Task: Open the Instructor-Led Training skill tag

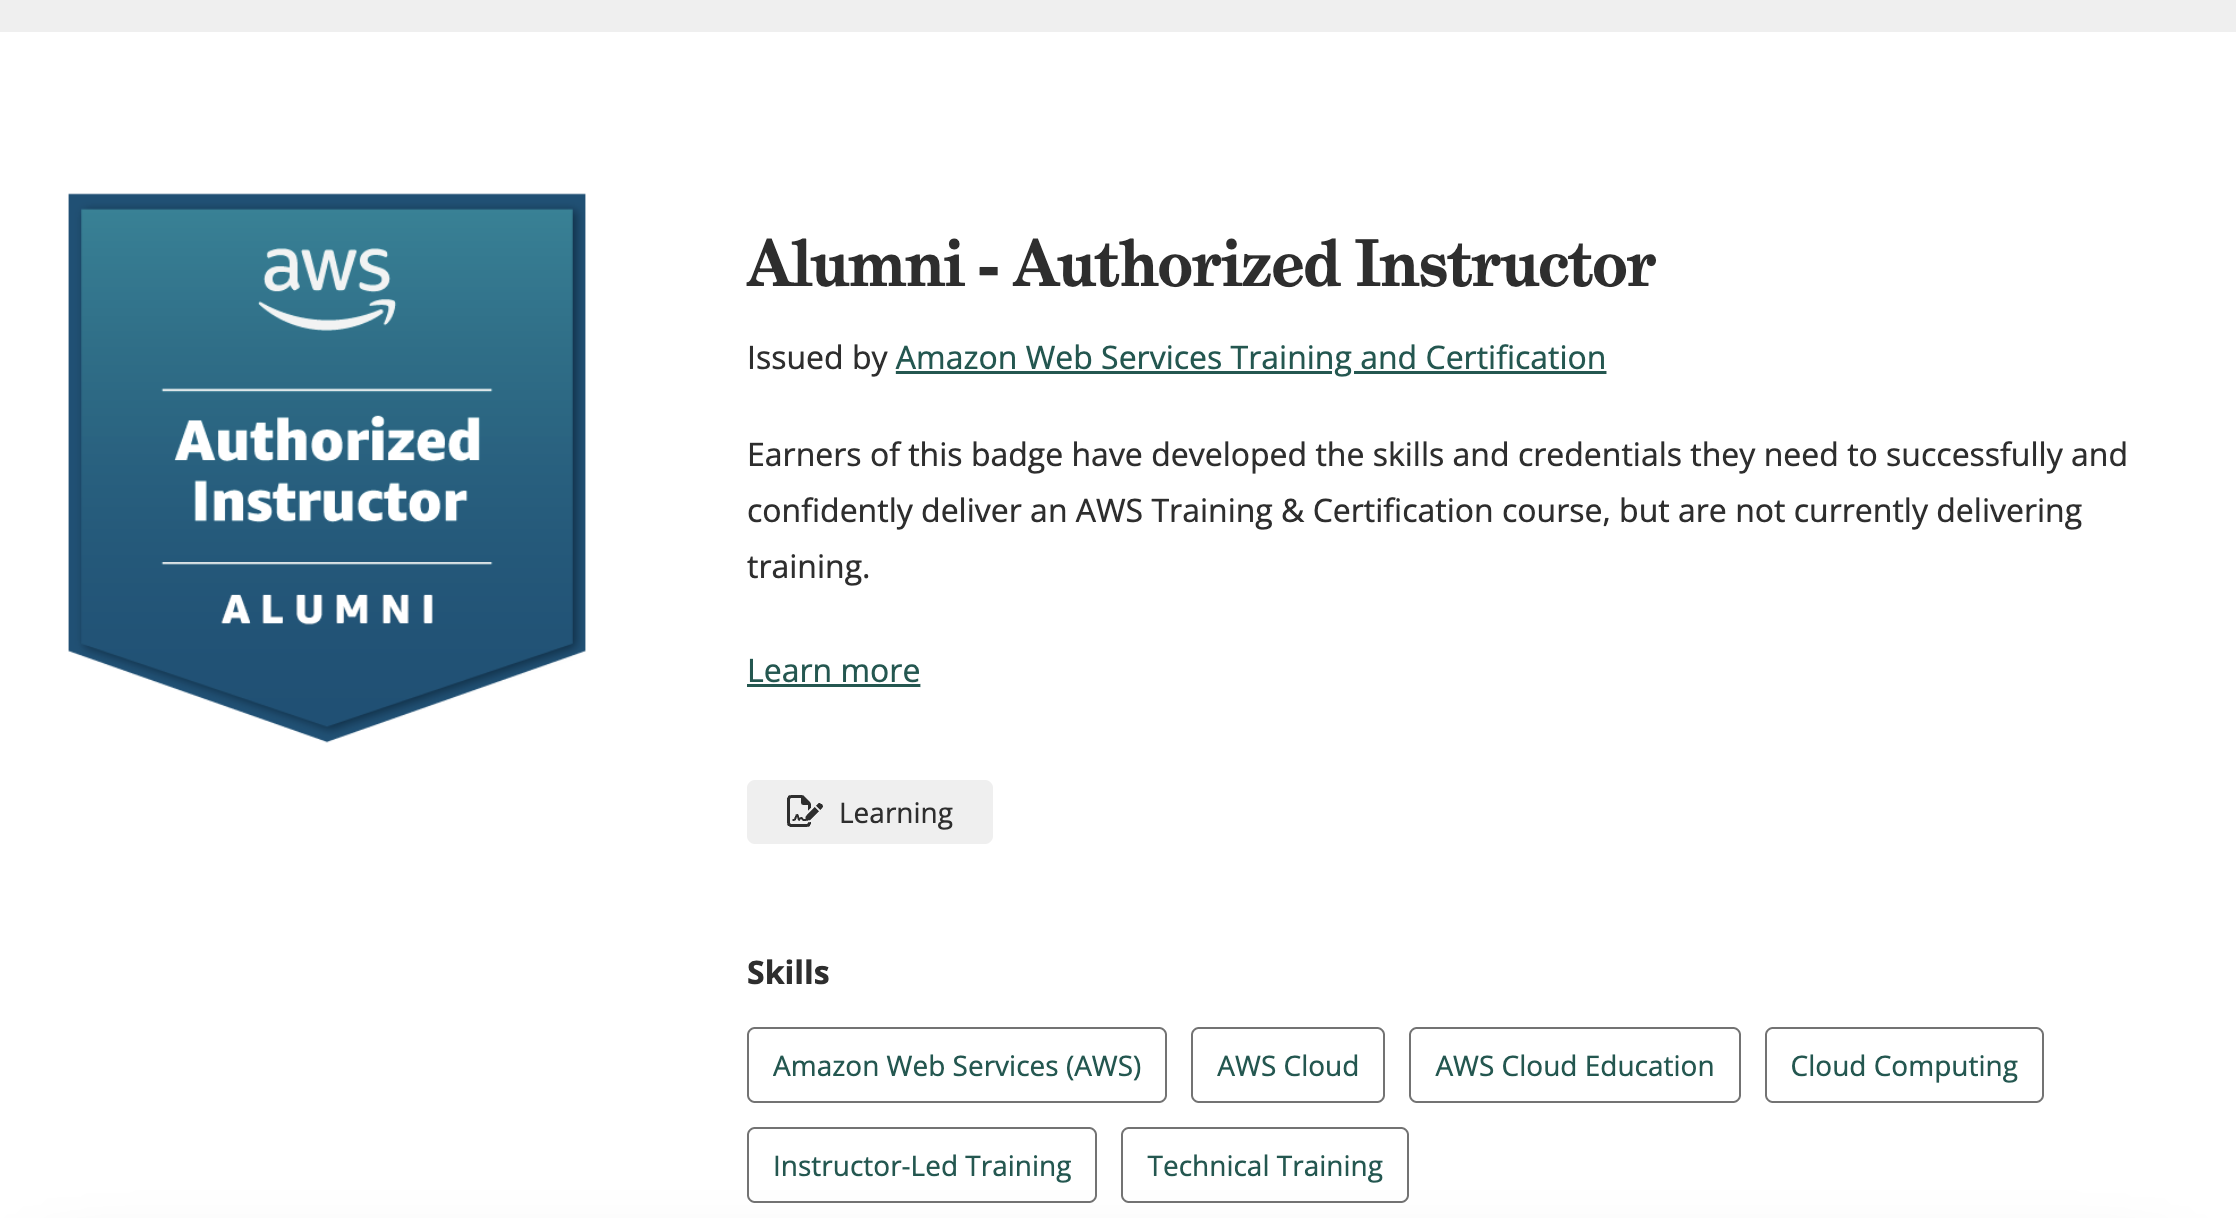Action: [x=921, y=1166]
